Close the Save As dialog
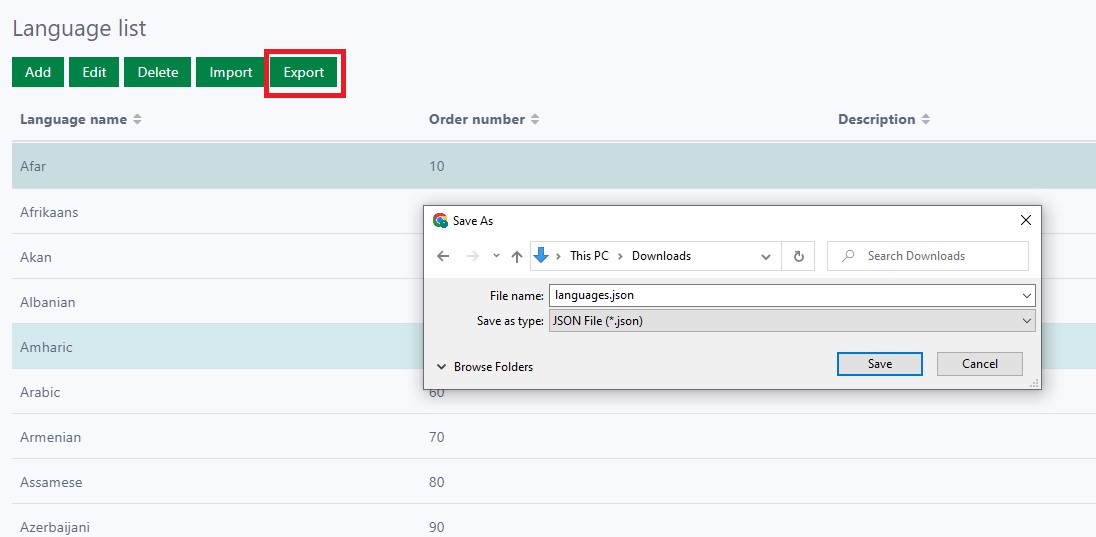Screen dimensions: 1096x537 (x=1025, y=220)
